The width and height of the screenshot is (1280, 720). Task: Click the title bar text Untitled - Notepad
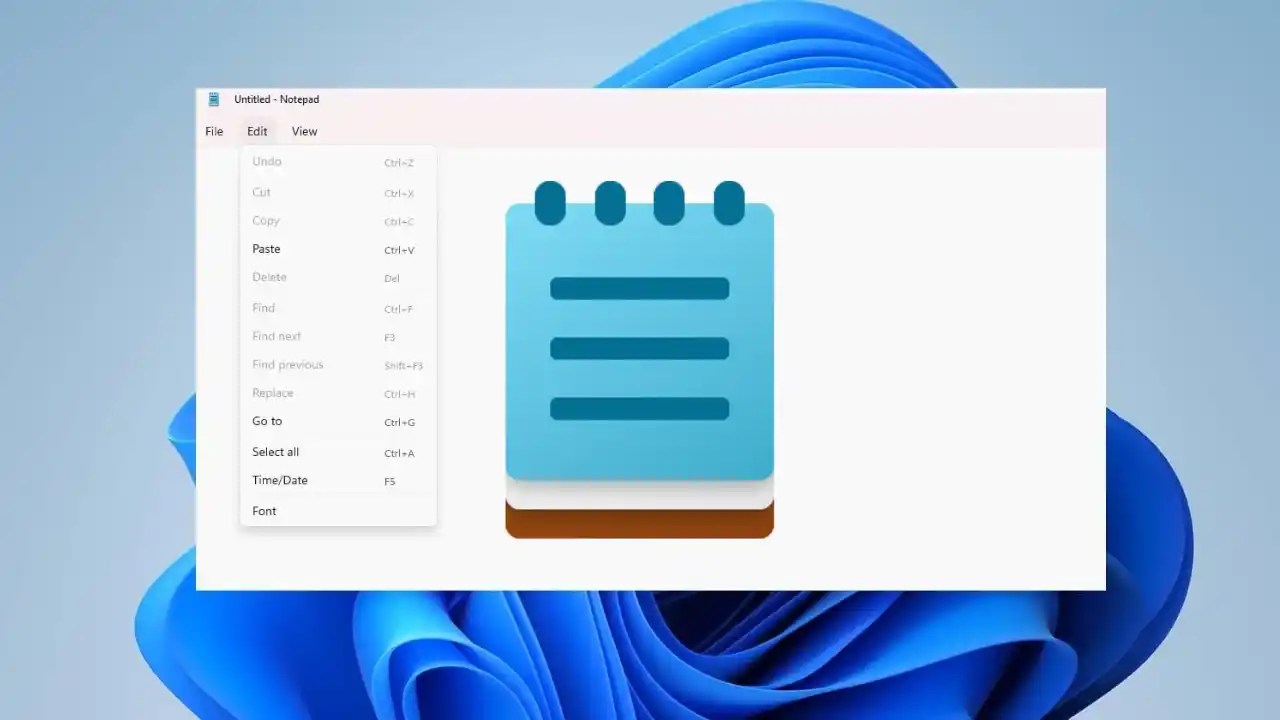coord(276,99)
